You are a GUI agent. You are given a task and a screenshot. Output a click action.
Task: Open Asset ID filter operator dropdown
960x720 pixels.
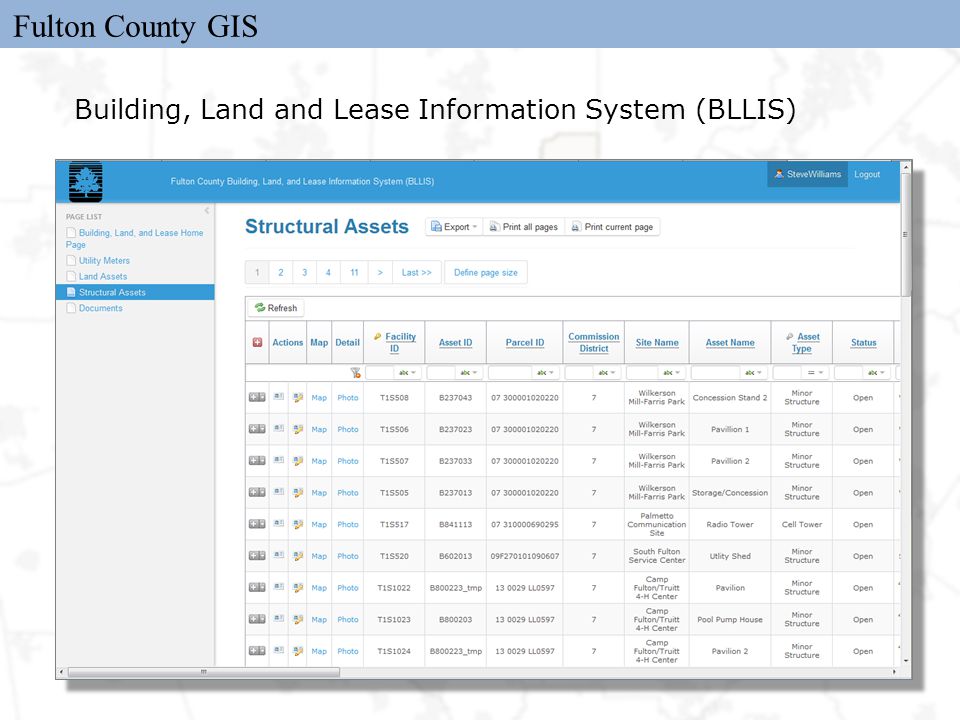coord(469,372)
